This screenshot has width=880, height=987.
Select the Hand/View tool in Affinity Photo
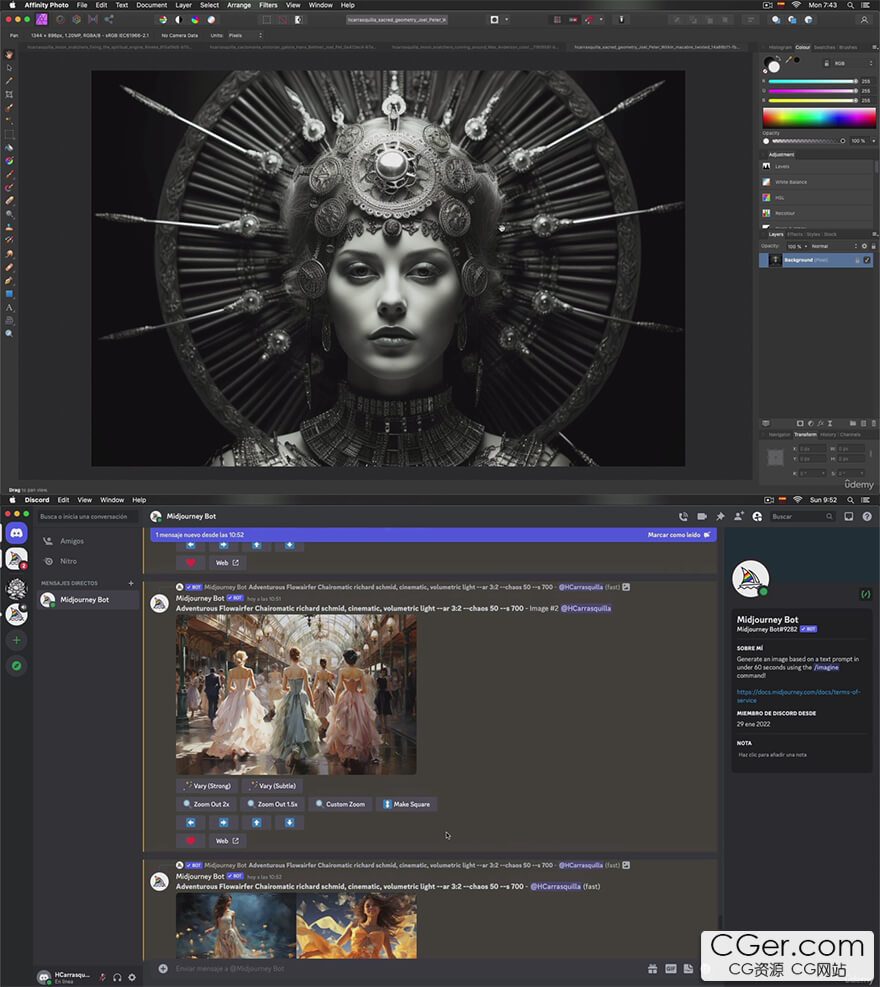click(9, 55)
